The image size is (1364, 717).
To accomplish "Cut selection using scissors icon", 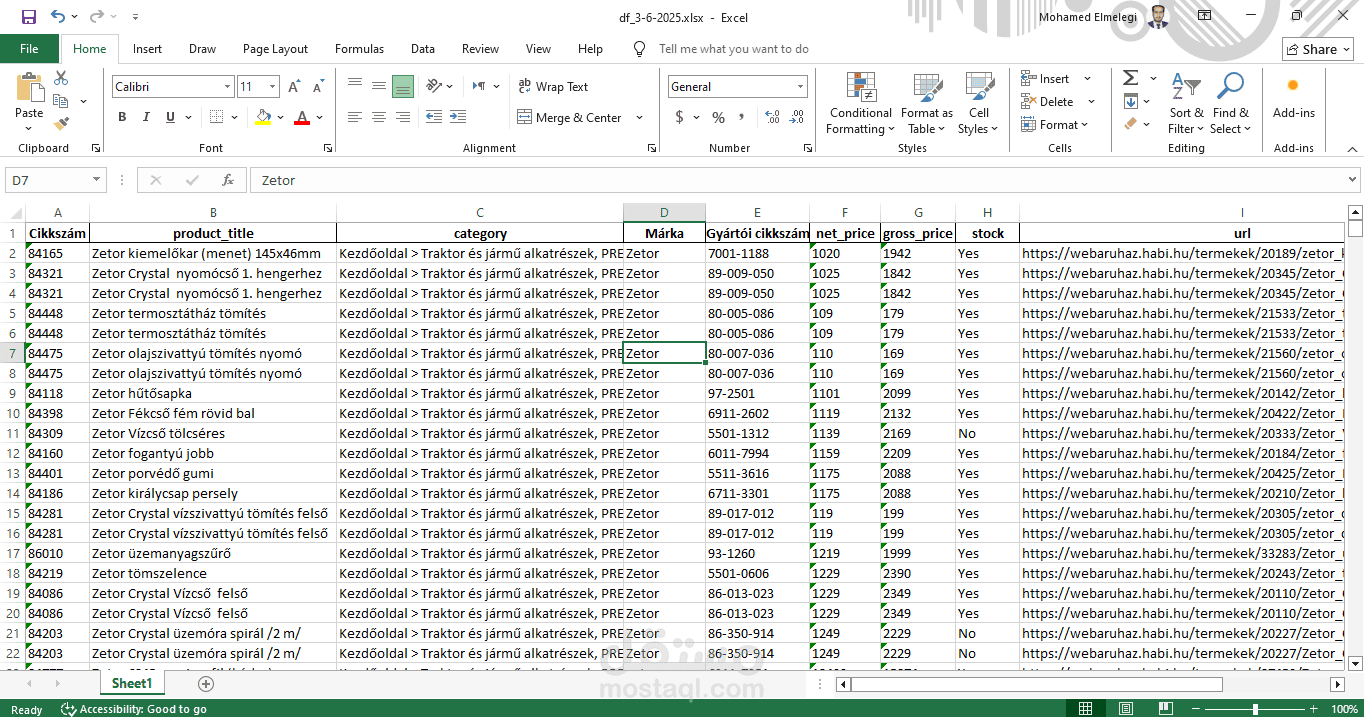I will [61, 78].
